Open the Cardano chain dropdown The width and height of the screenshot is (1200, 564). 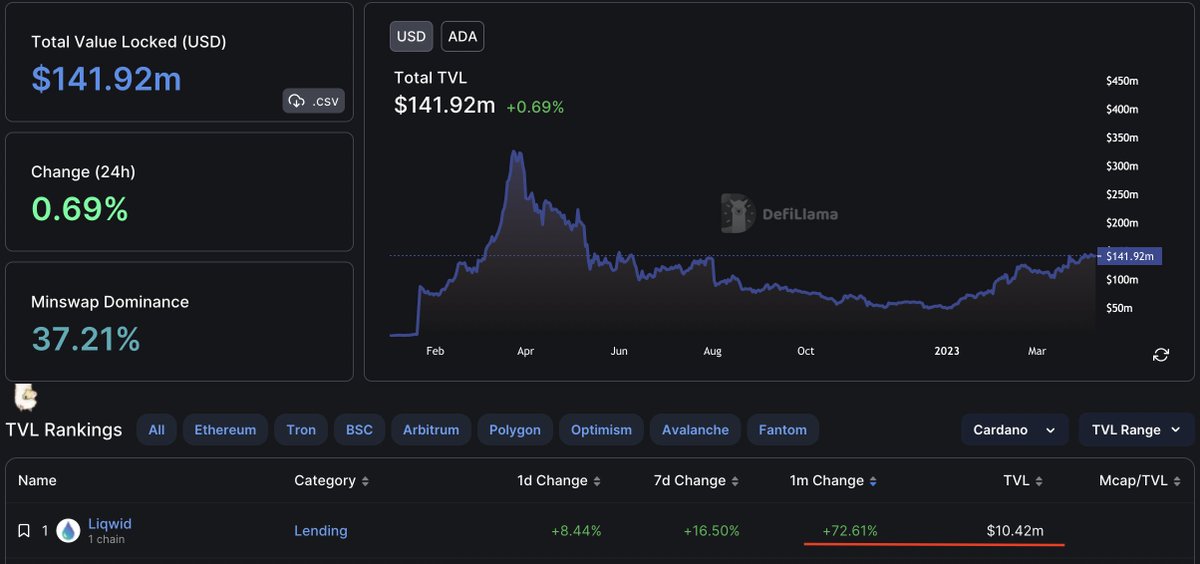pyautogui.click(x=1014, y=430)
